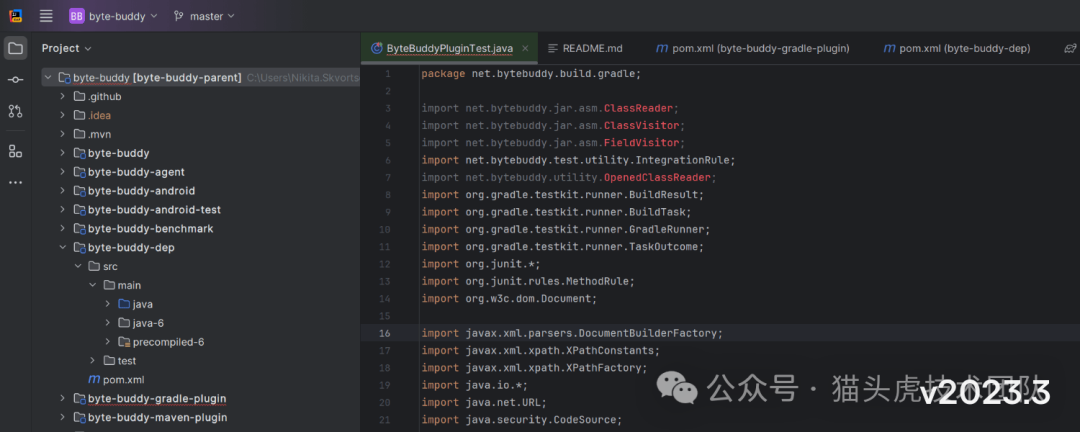Image resolution: width=1080 pixels, height=432 pixels.
Task: Click the README.md tab file icon
Action: pos(552,48)
